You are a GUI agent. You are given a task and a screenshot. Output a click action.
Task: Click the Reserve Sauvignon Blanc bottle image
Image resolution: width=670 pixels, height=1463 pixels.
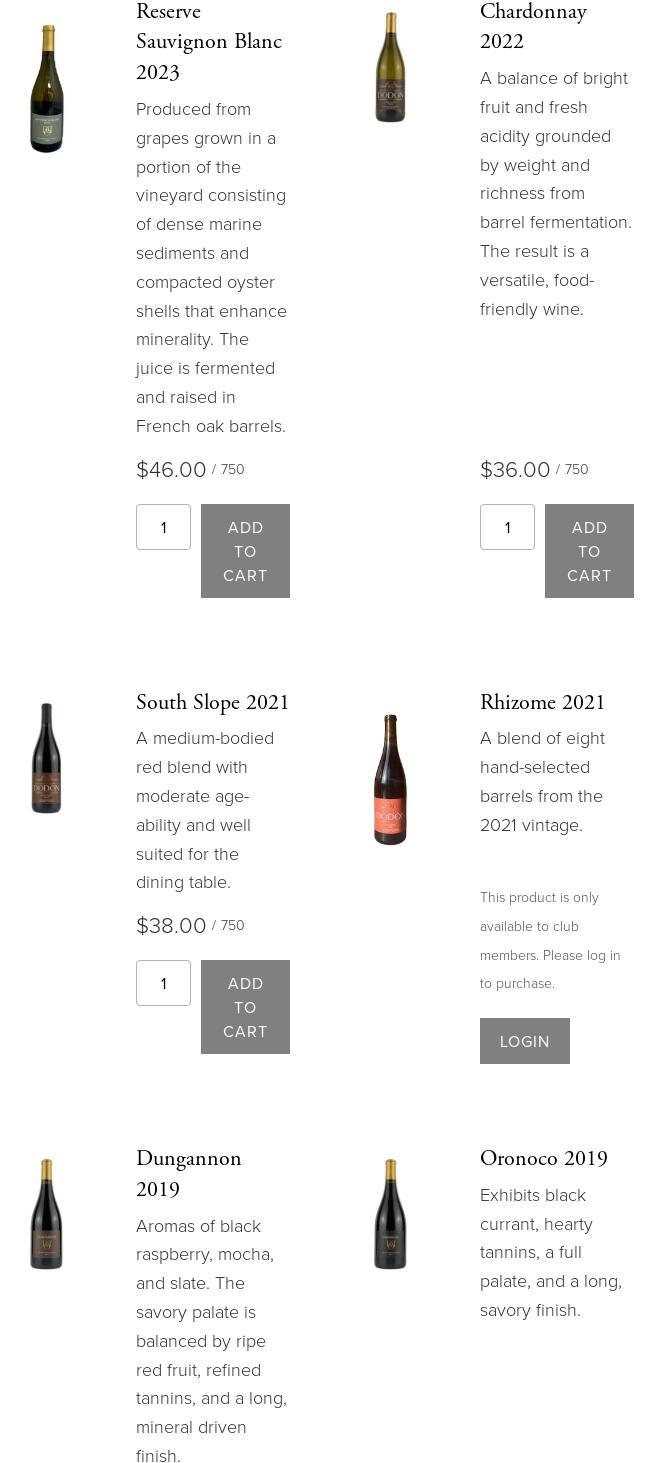tap(46, 89)
